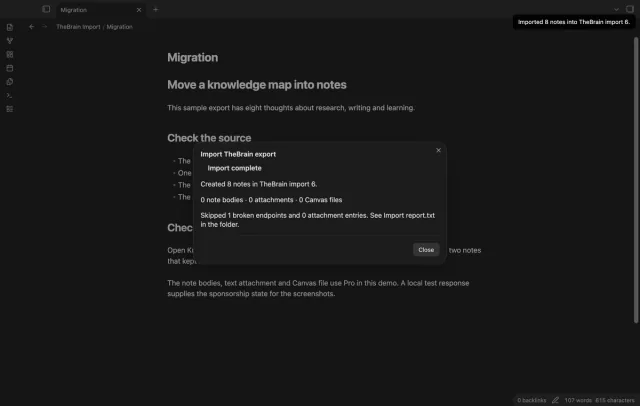The height and width of the screenshot is (406, 640).
Task: Toggle the left sidebar panel
Action: 46,9
